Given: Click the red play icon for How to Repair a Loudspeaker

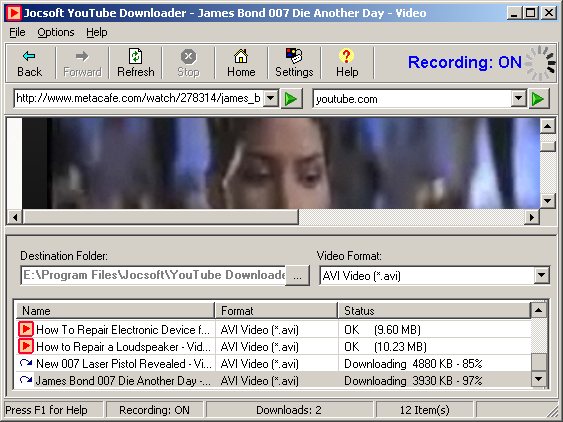Looking at the screenshot, I should (x=26, y=346).
